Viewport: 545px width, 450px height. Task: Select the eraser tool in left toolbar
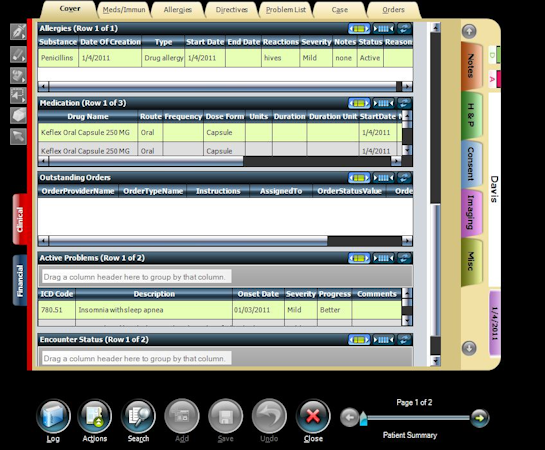18,115
